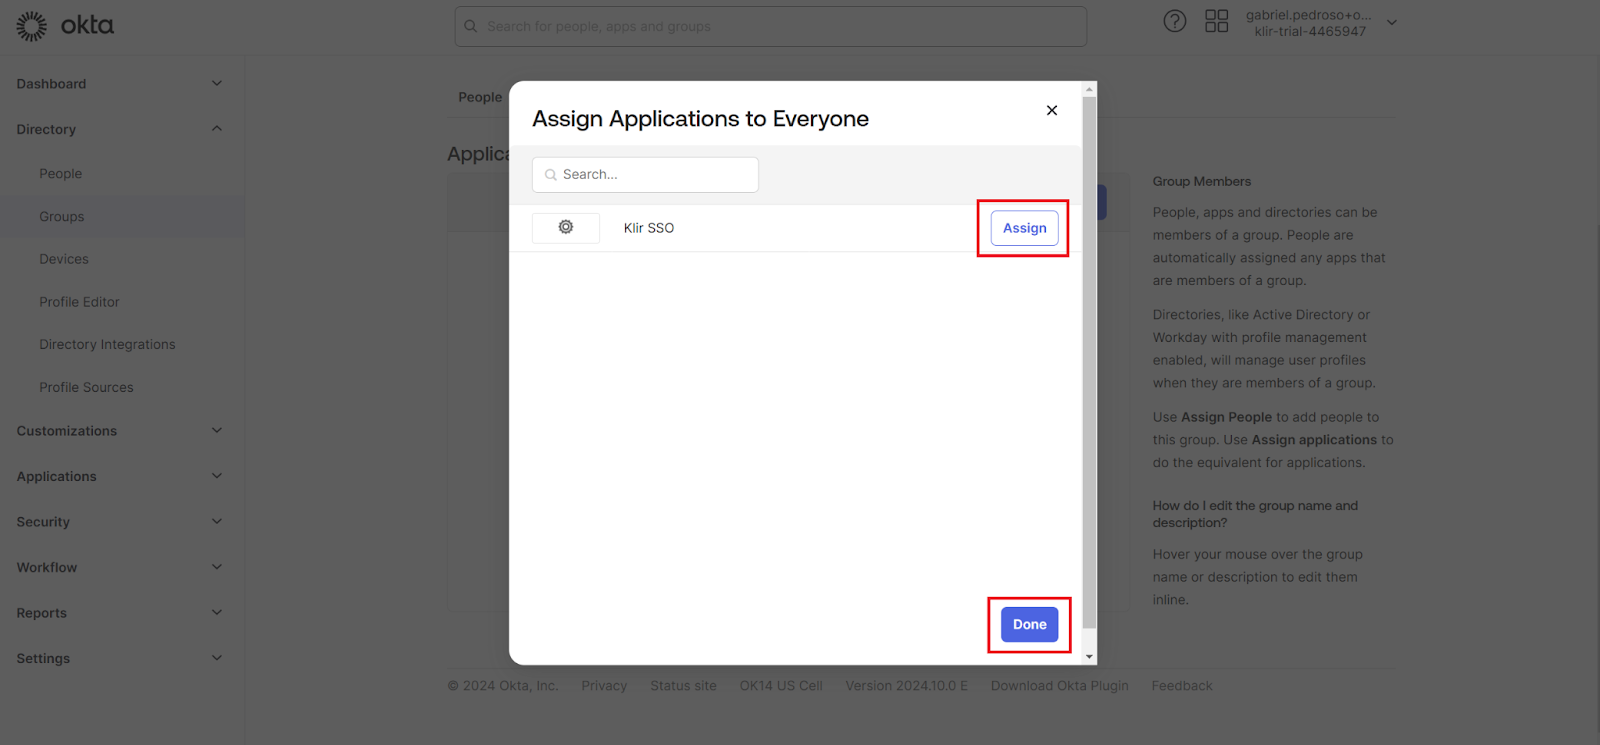This screenshot has height=745, width=1600.
Task: Click the global search bar
Action: coord(770,26)
